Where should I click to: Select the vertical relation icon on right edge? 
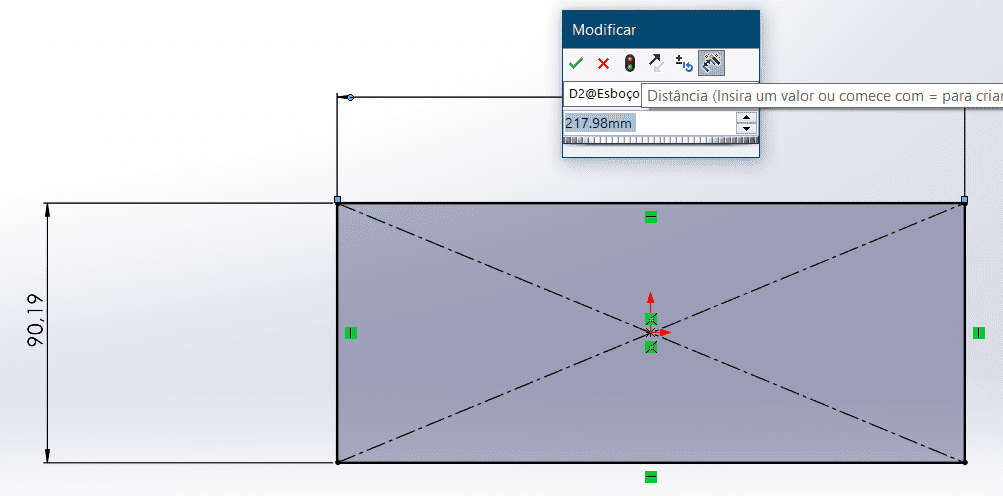[979, 333]
